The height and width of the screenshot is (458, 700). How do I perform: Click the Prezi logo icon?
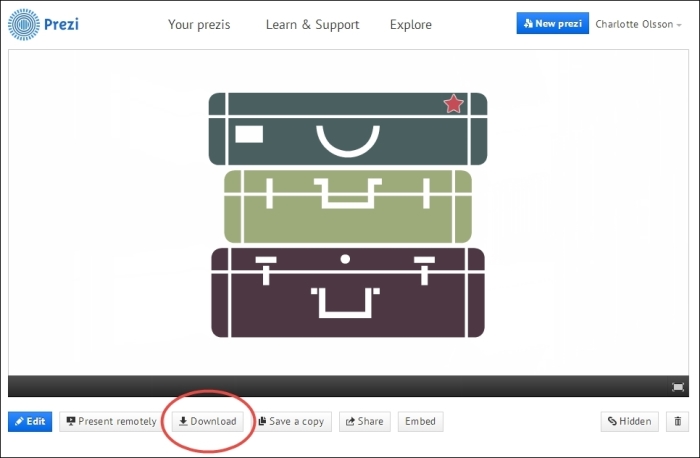pyautogui.click(x=23, y=24)
